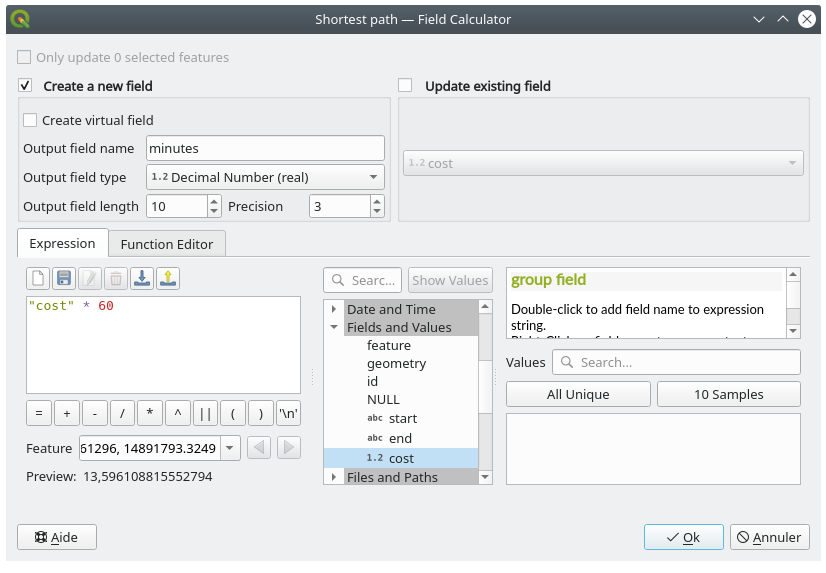The width and height of the screenshot is (826, 573).
Task: Increase the Precision spinbox value
Action: pyautogui.click(x=377, y=201)
